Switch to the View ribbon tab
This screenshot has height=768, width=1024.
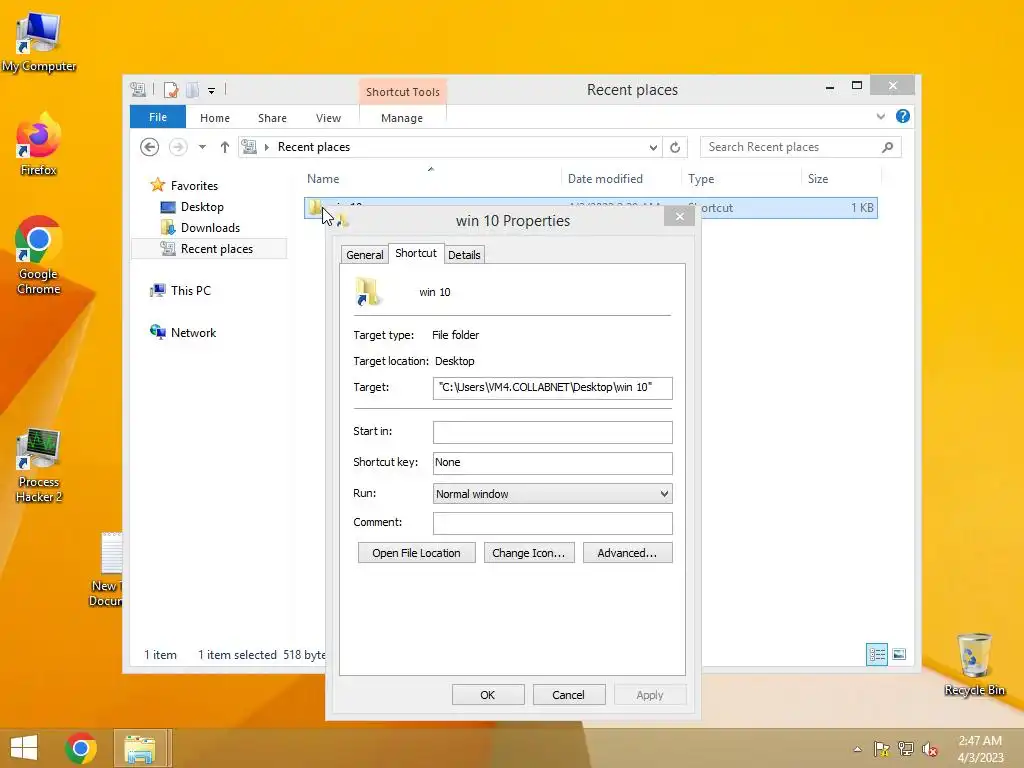pyautogui.click(x=328, y=118)
